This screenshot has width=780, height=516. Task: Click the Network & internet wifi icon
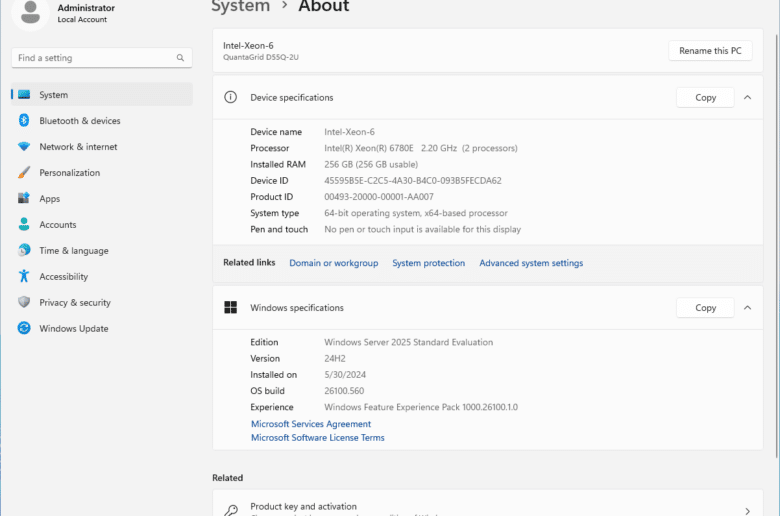[x=24, y=147]
